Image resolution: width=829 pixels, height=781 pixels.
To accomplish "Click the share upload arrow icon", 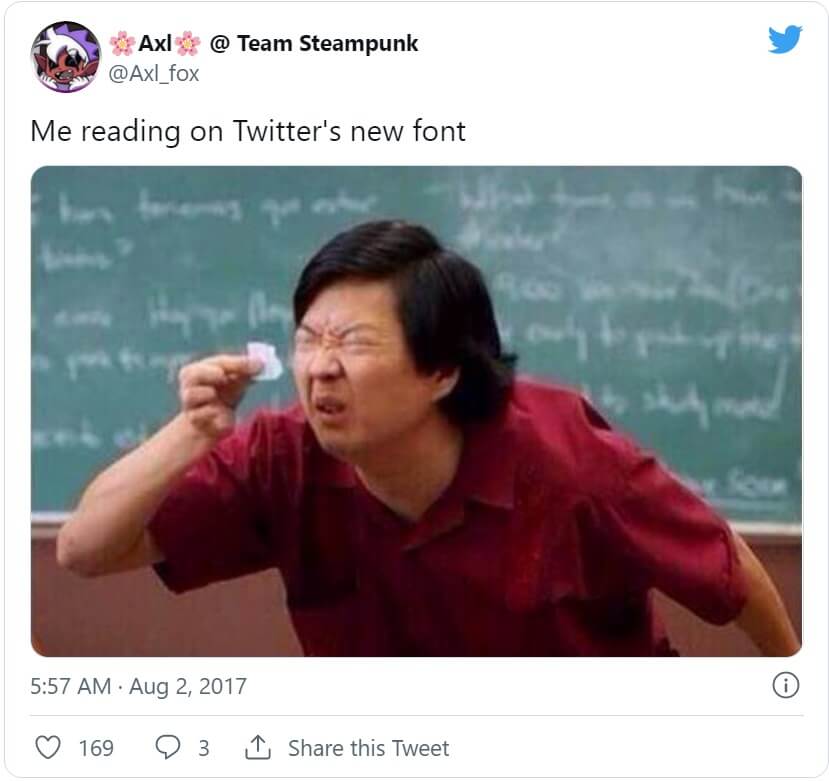I will click(x=258, y=747).
